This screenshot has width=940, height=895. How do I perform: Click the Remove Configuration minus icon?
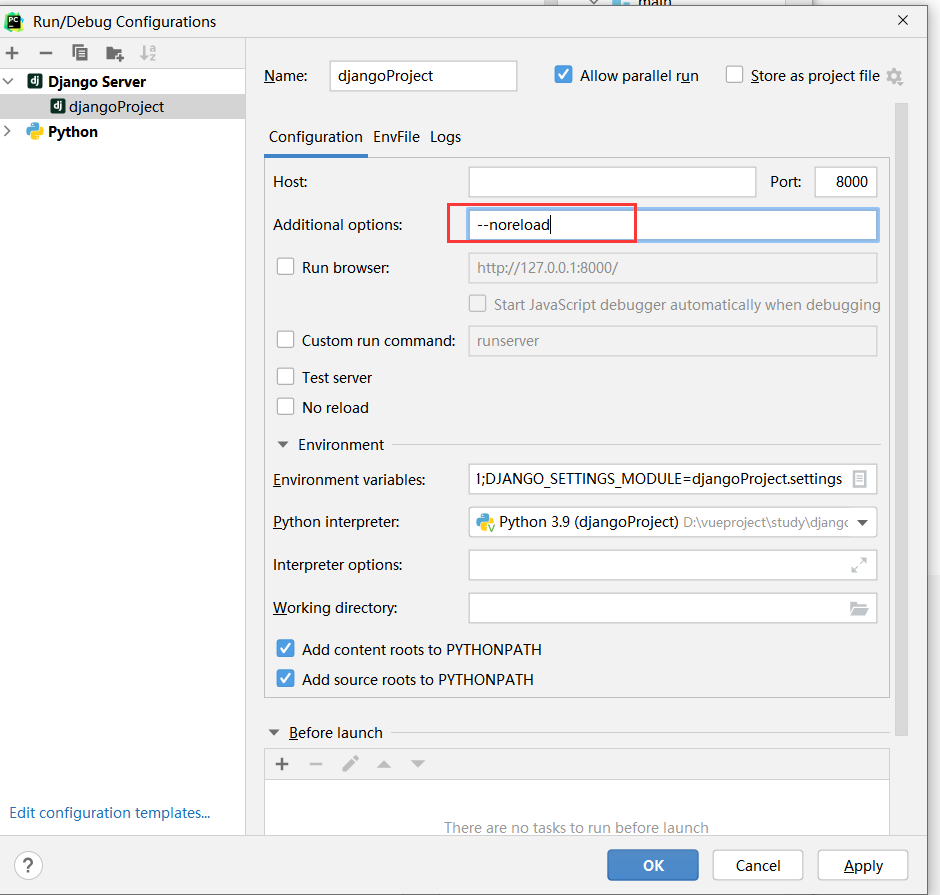[x=45, y=53]
